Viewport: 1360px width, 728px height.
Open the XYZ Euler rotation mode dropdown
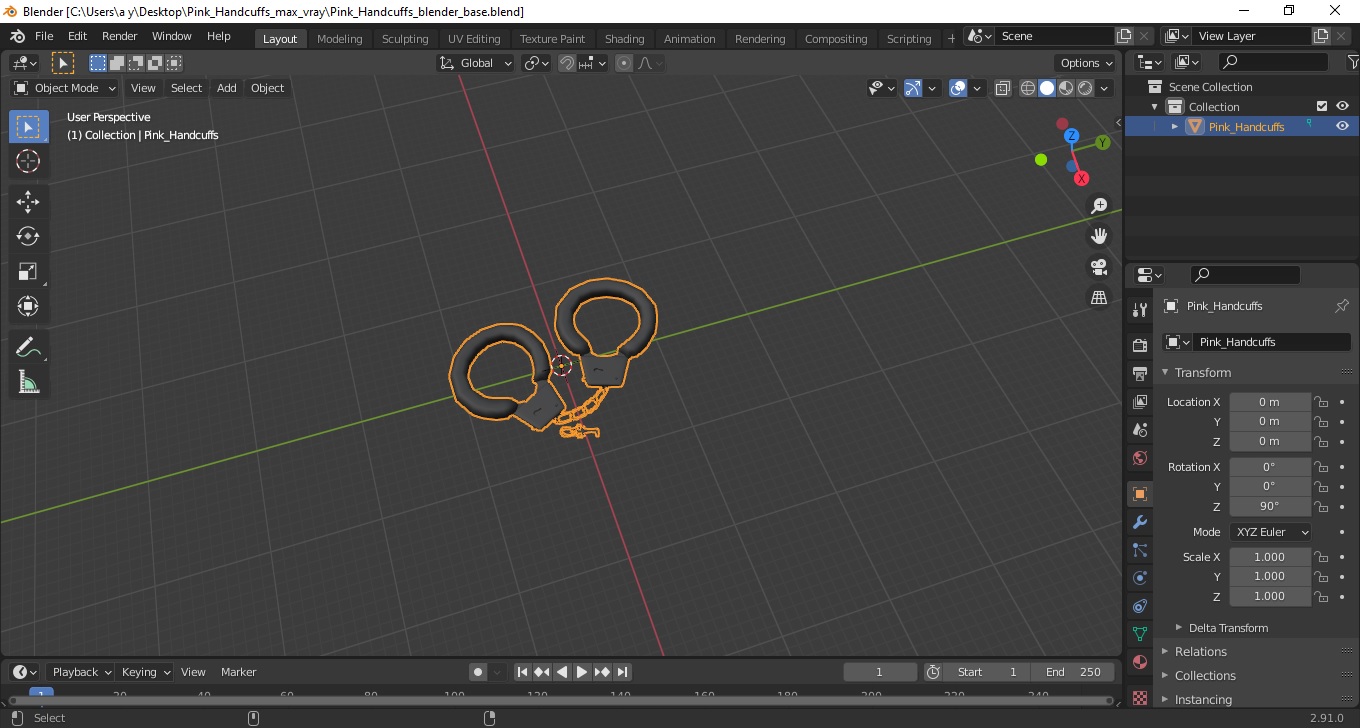1271,532
